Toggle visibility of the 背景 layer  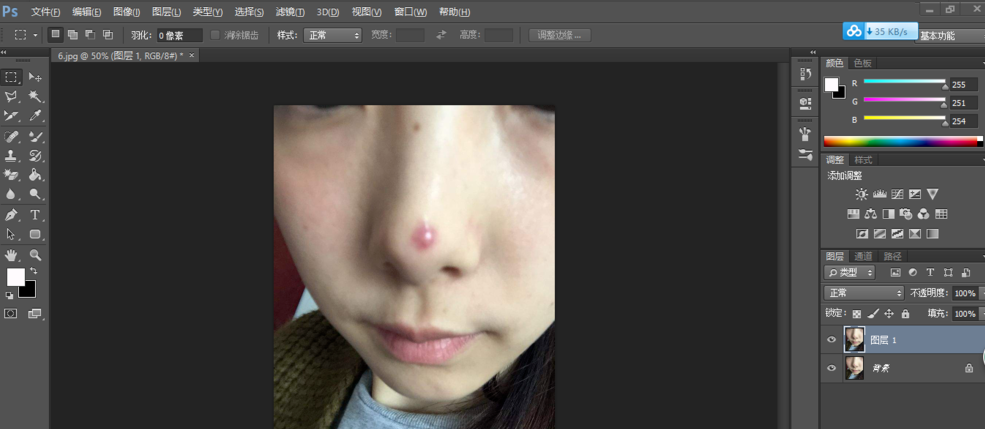click(831, 368)
